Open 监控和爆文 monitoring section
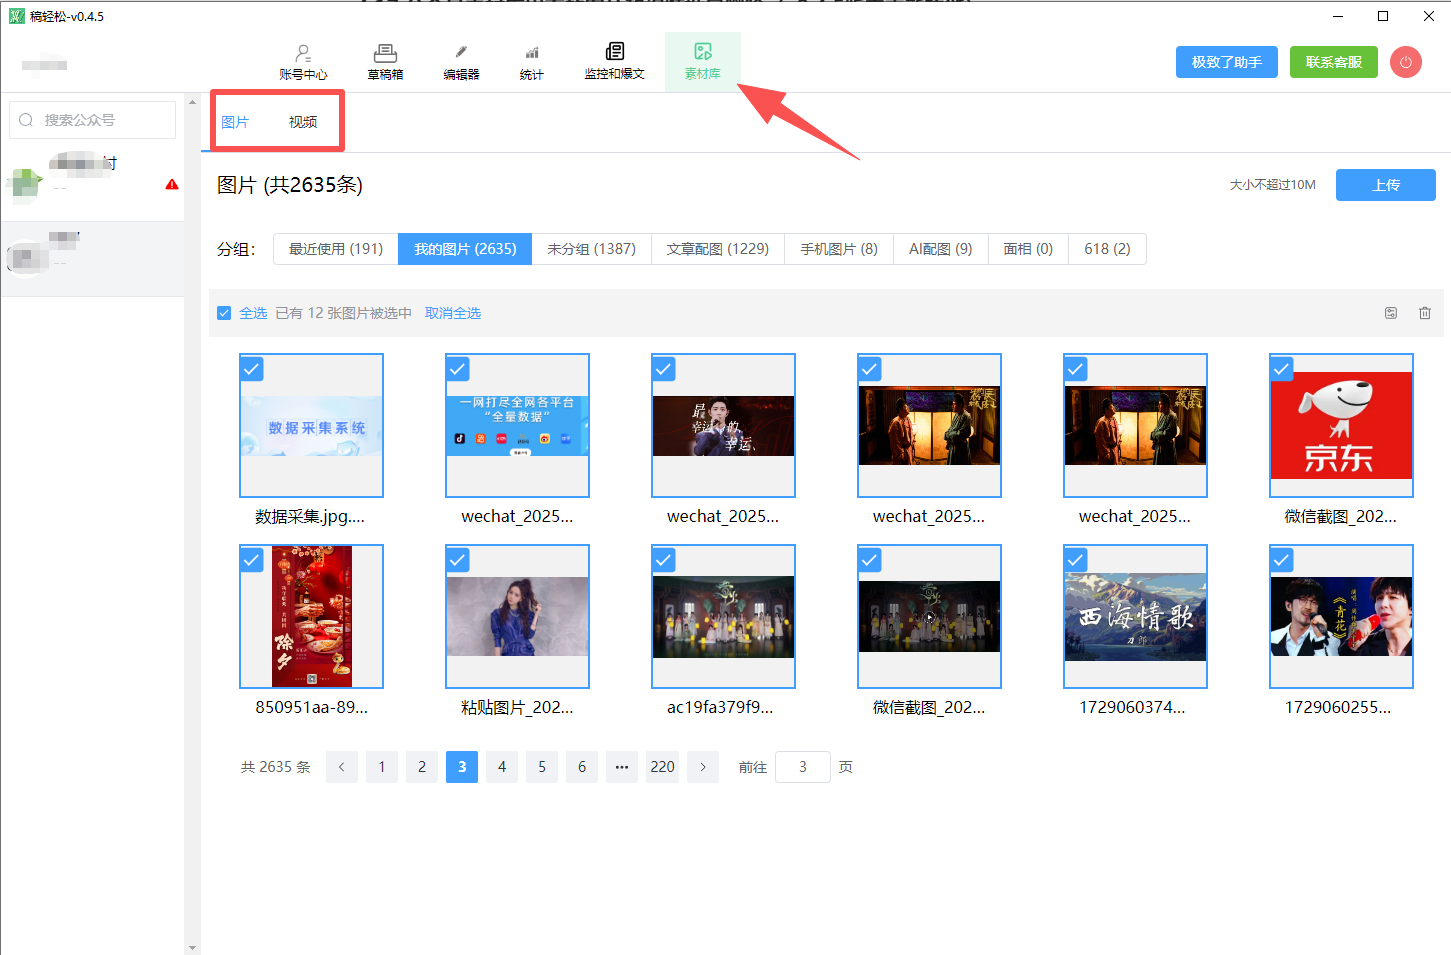The image size is (1451, 955). coord(614,61)
